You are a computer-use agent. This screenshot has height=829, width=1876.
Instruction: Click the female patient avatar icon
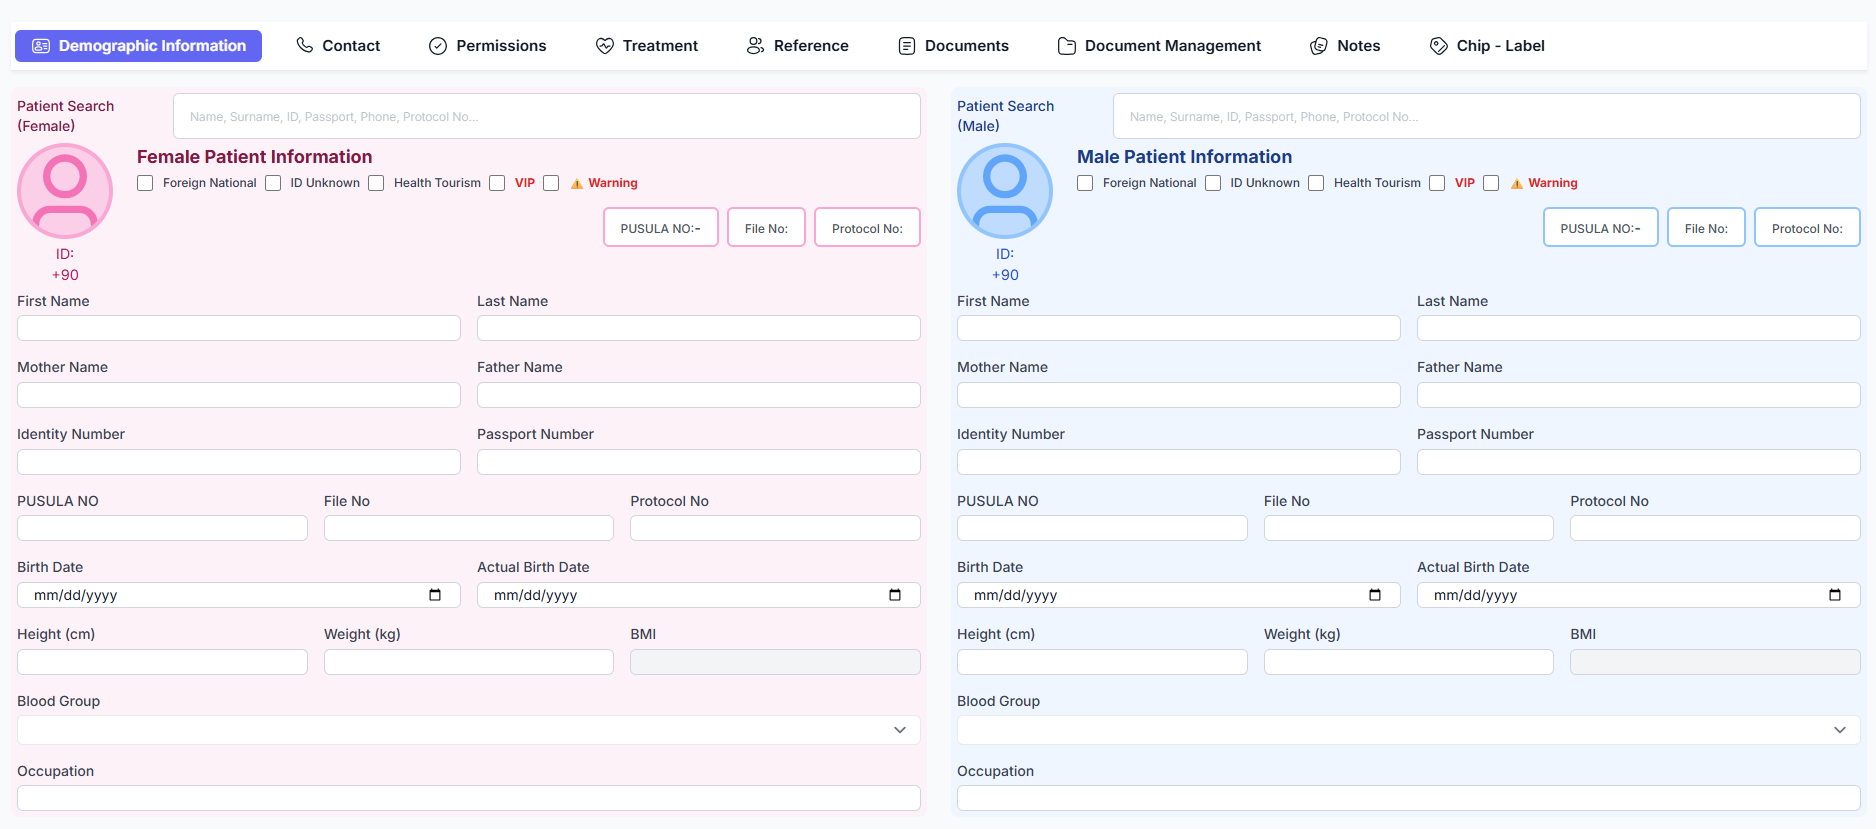[x=65, y=191]
